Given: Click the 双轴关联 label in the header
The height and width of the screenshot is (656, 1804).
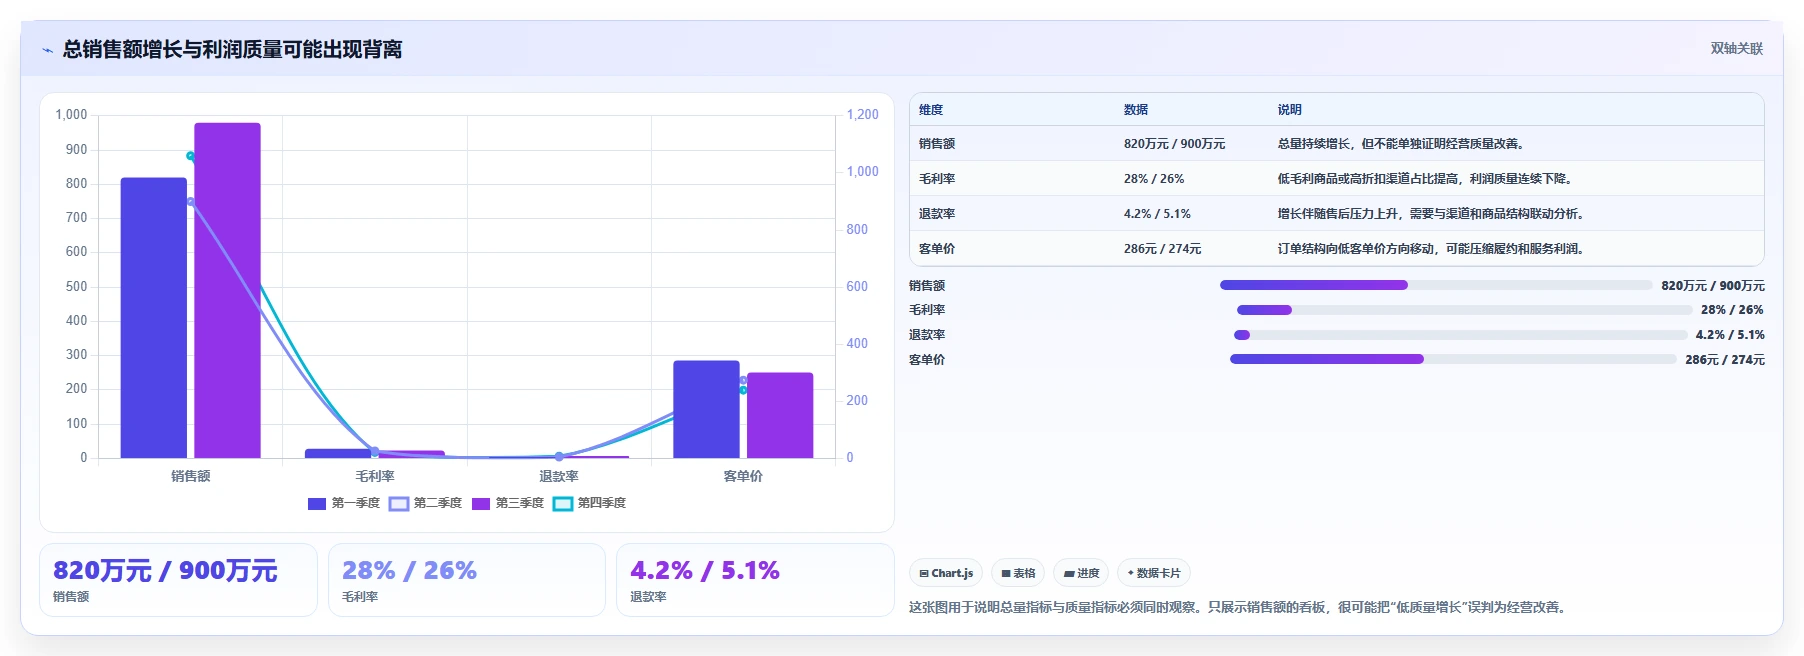Looking at the screenshot, I should pyautogui.click(x=1736, y=49).
